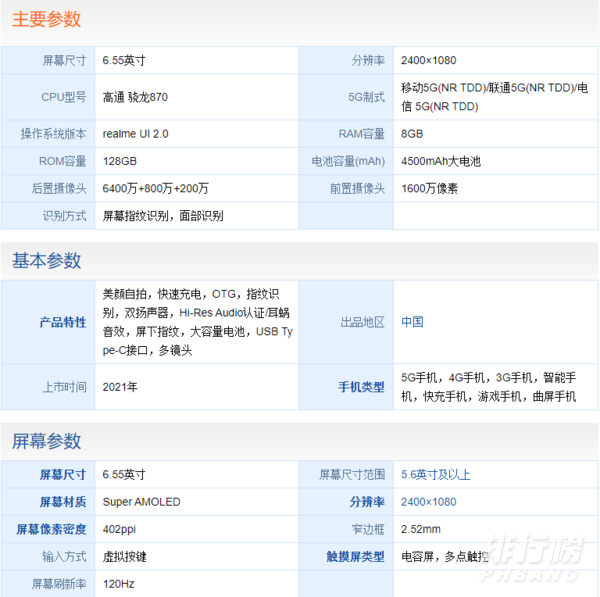Click the bold 产品特性 label
The width and height of the screenshot is (600, 597).
coord(63,322)
